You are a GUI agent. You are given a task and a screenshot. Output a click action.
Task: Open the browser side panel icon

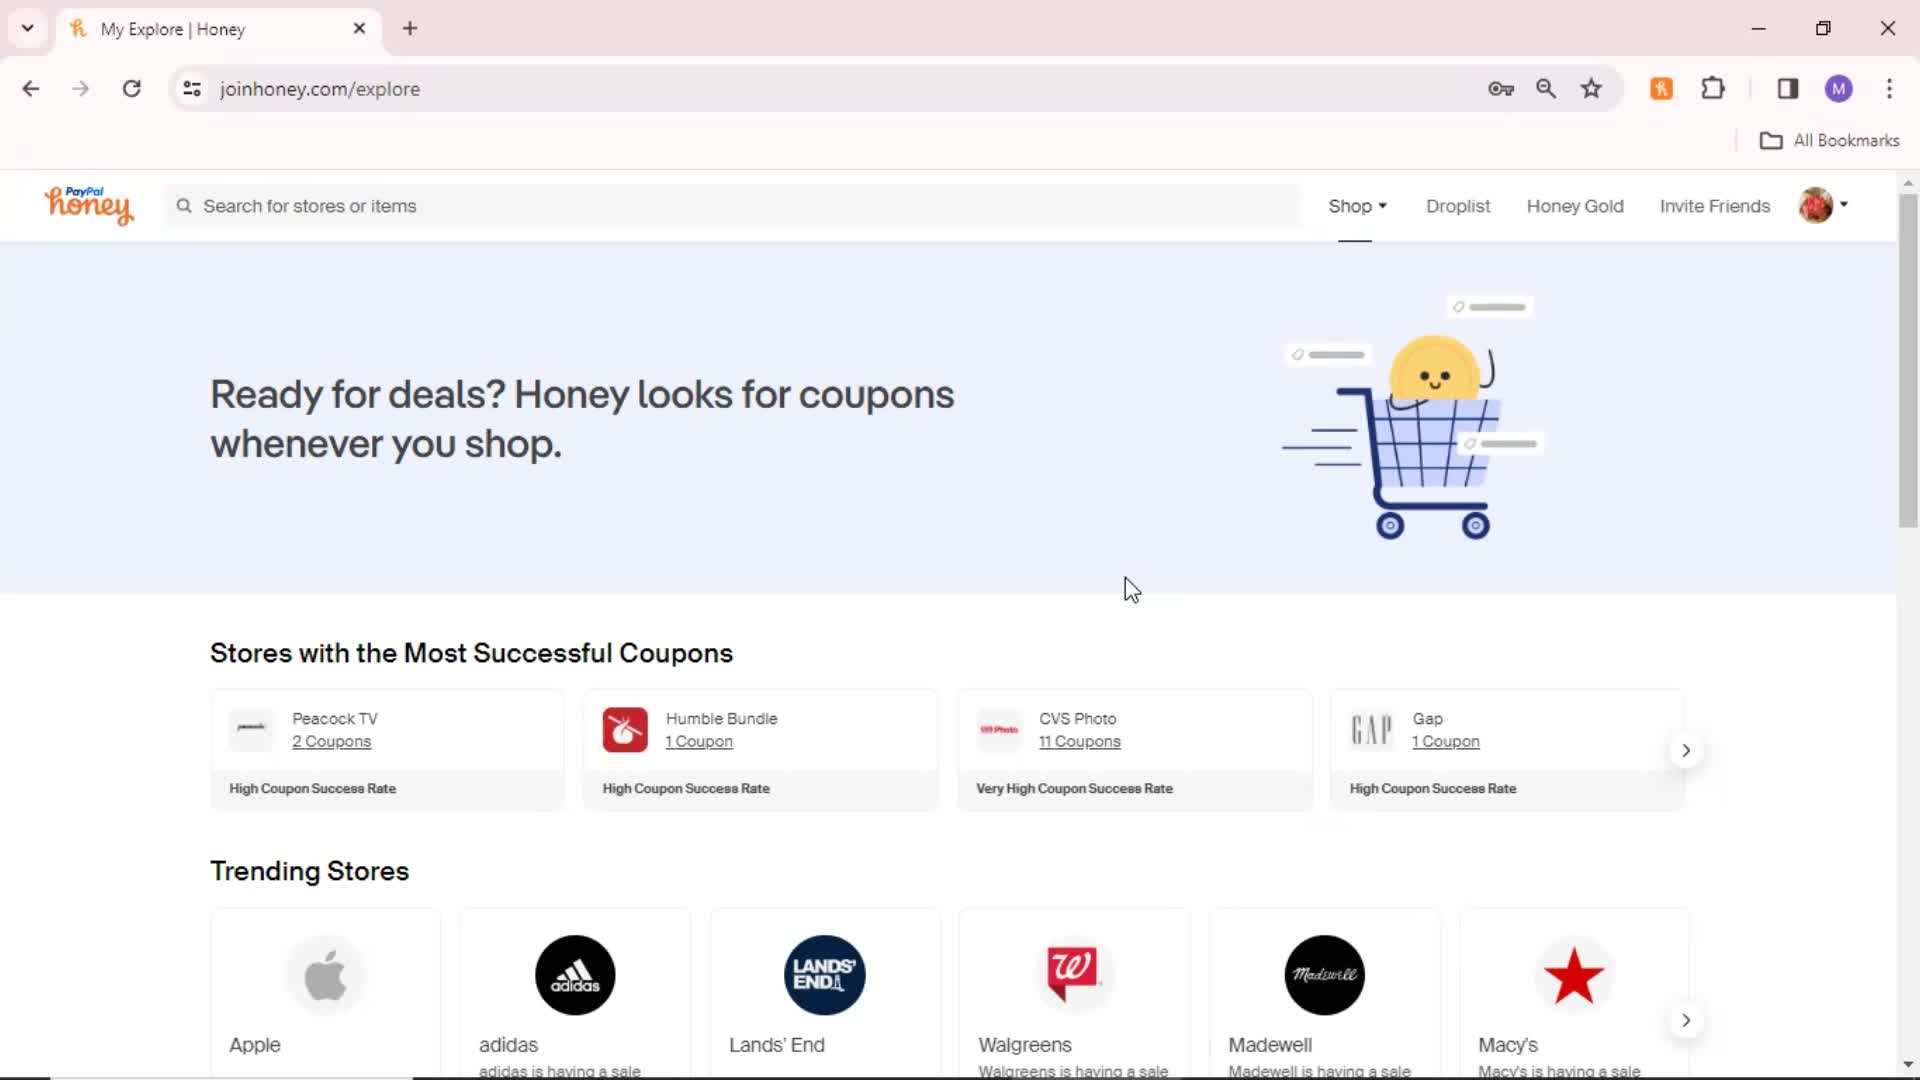click(x=1788, y=88)
